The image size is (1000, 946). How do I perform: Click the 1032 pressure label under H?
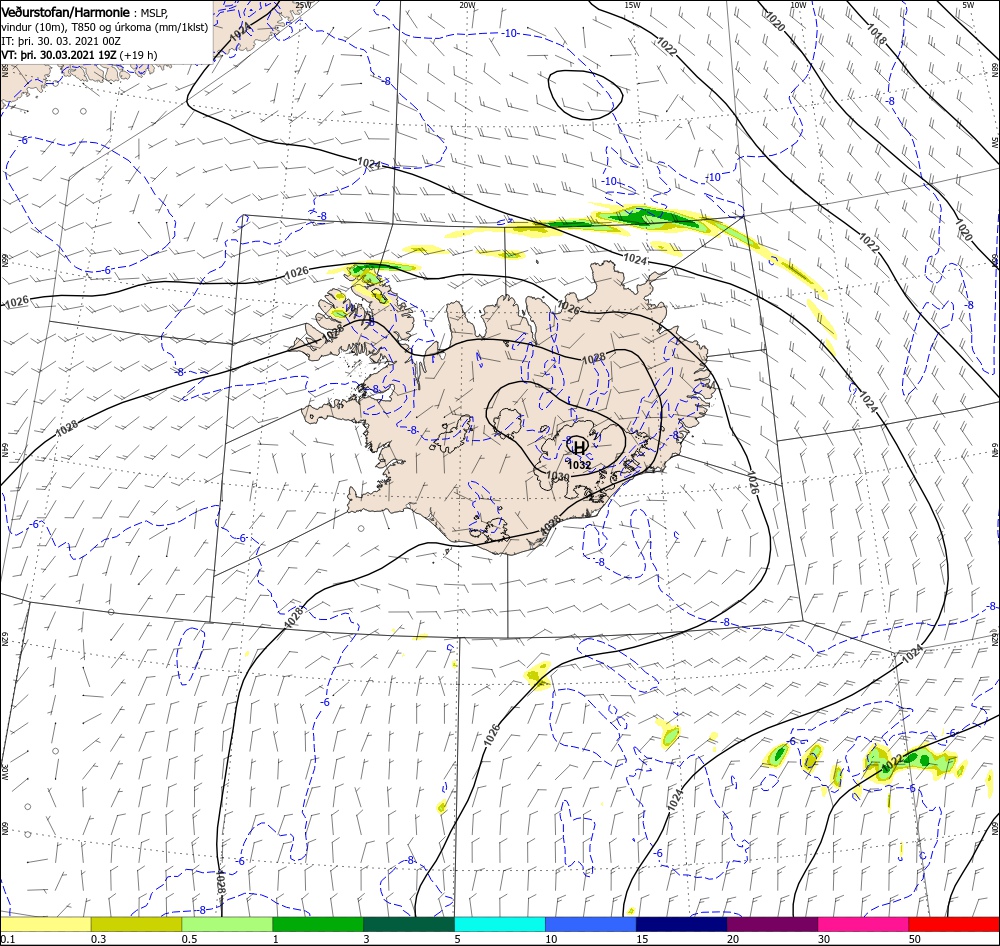click(x=578, y=465)
